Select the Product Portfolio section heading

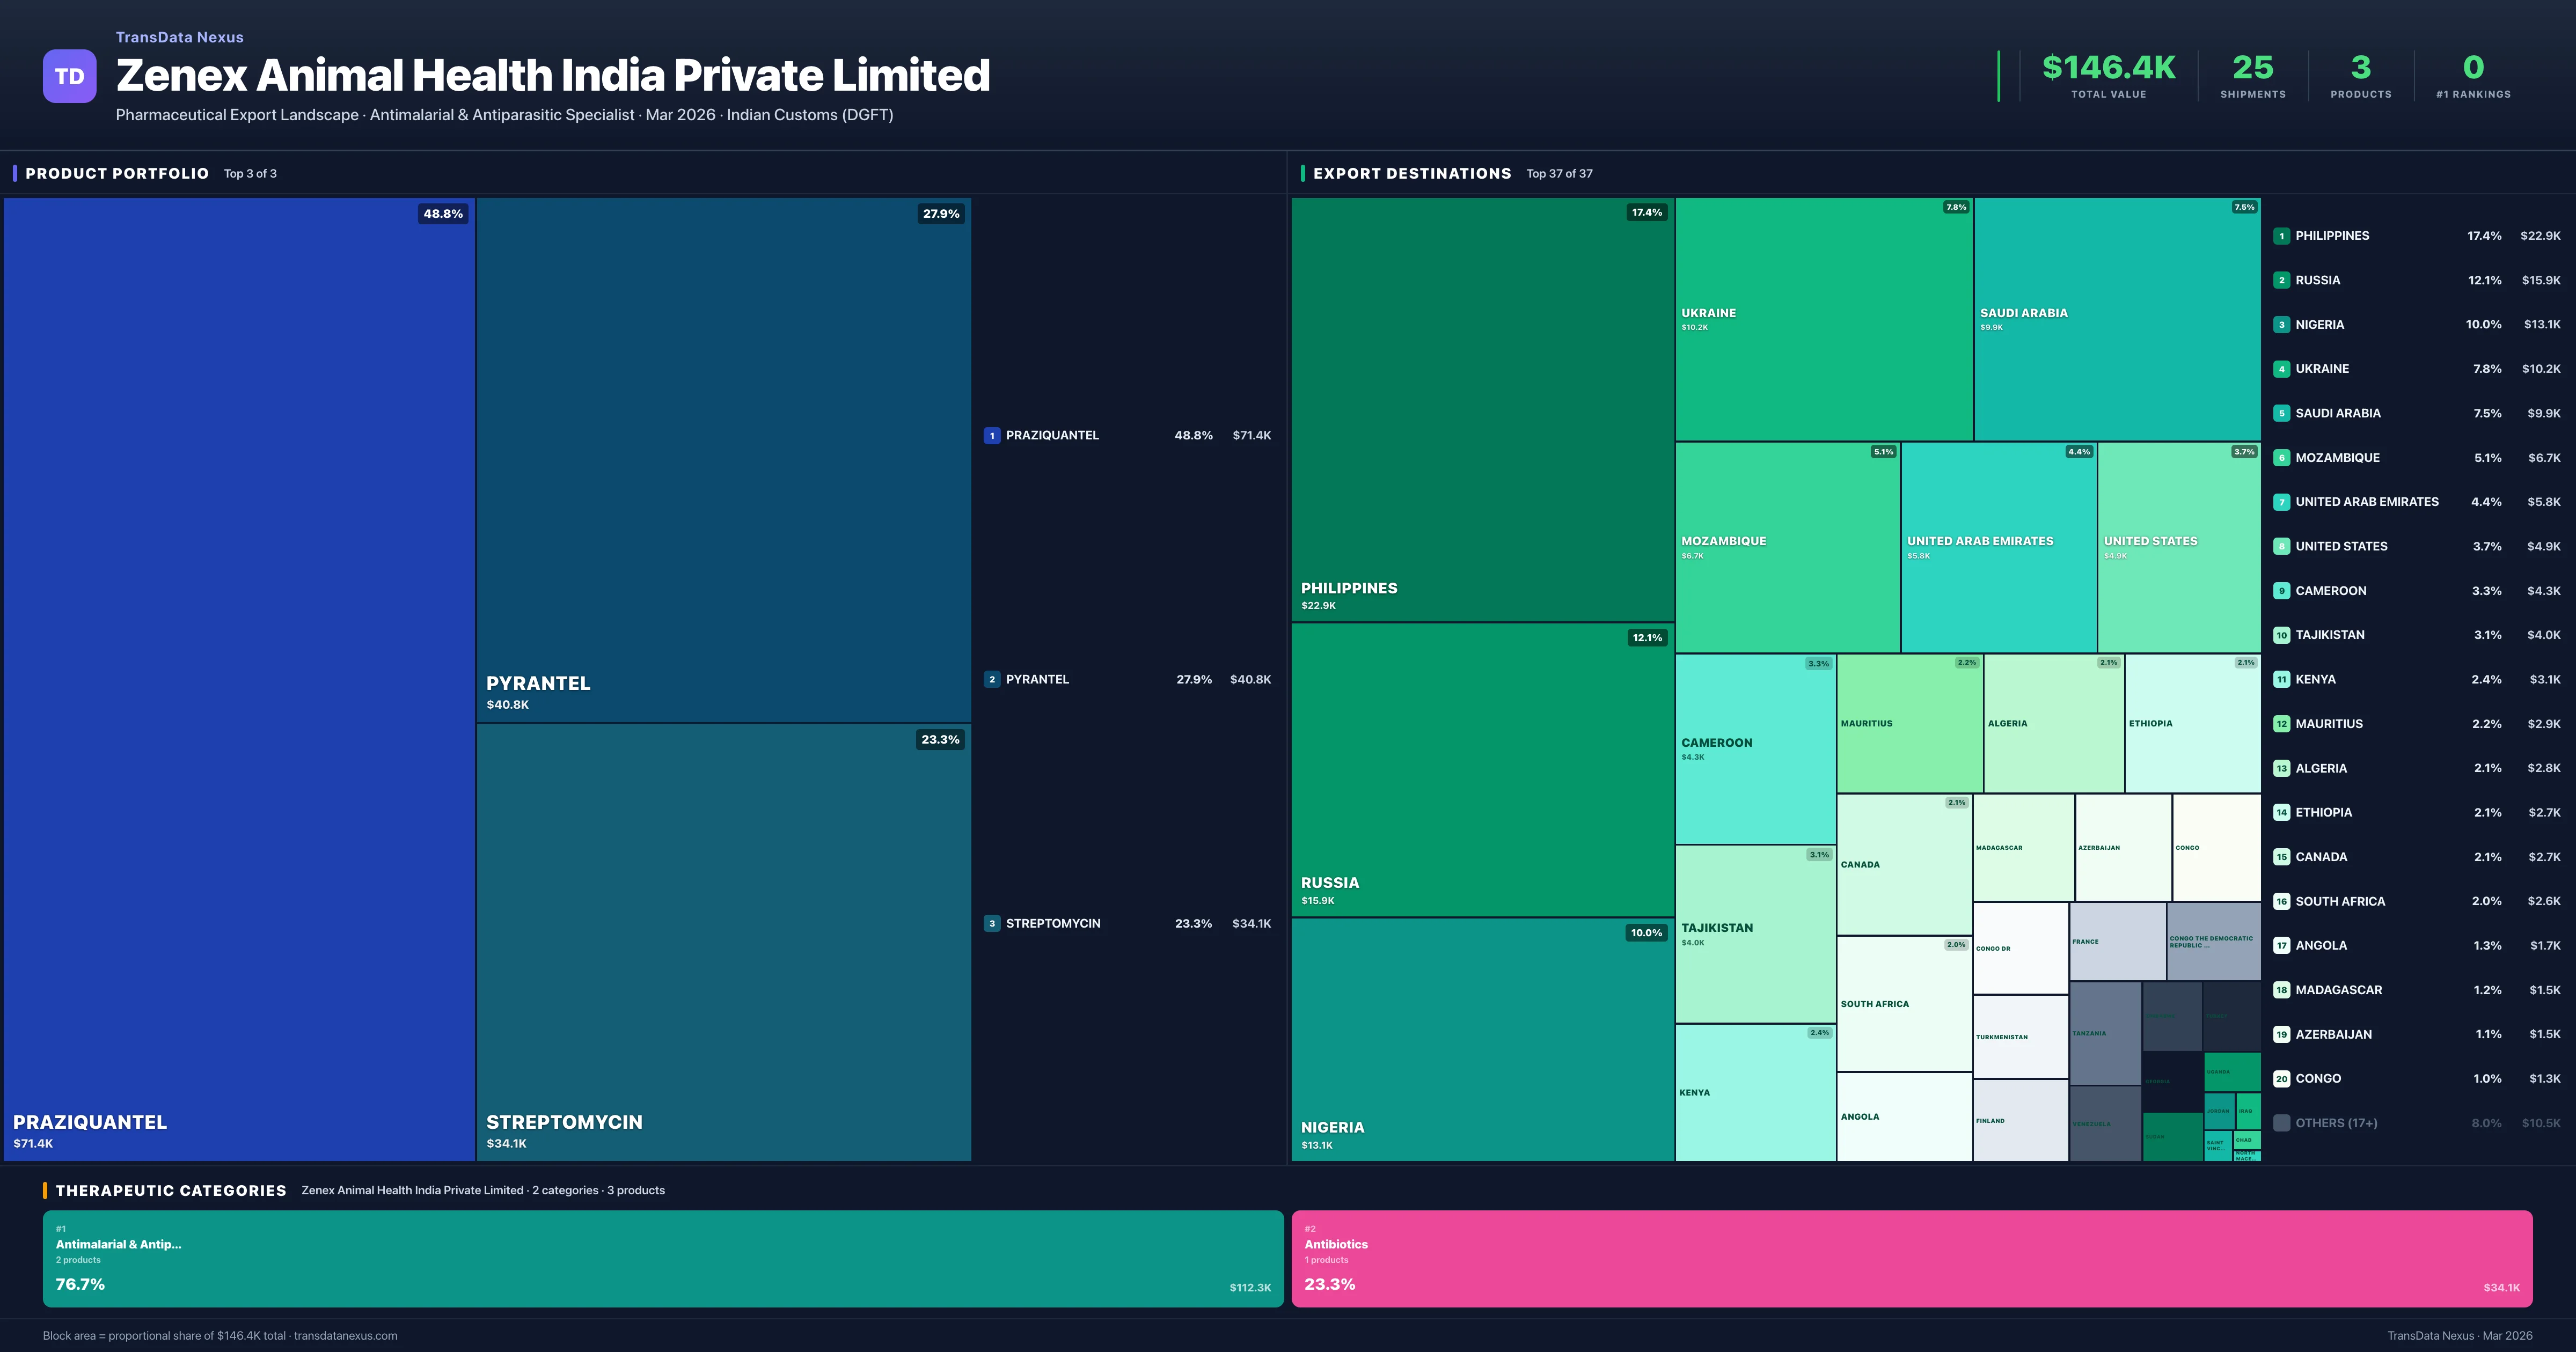point(117,173)
